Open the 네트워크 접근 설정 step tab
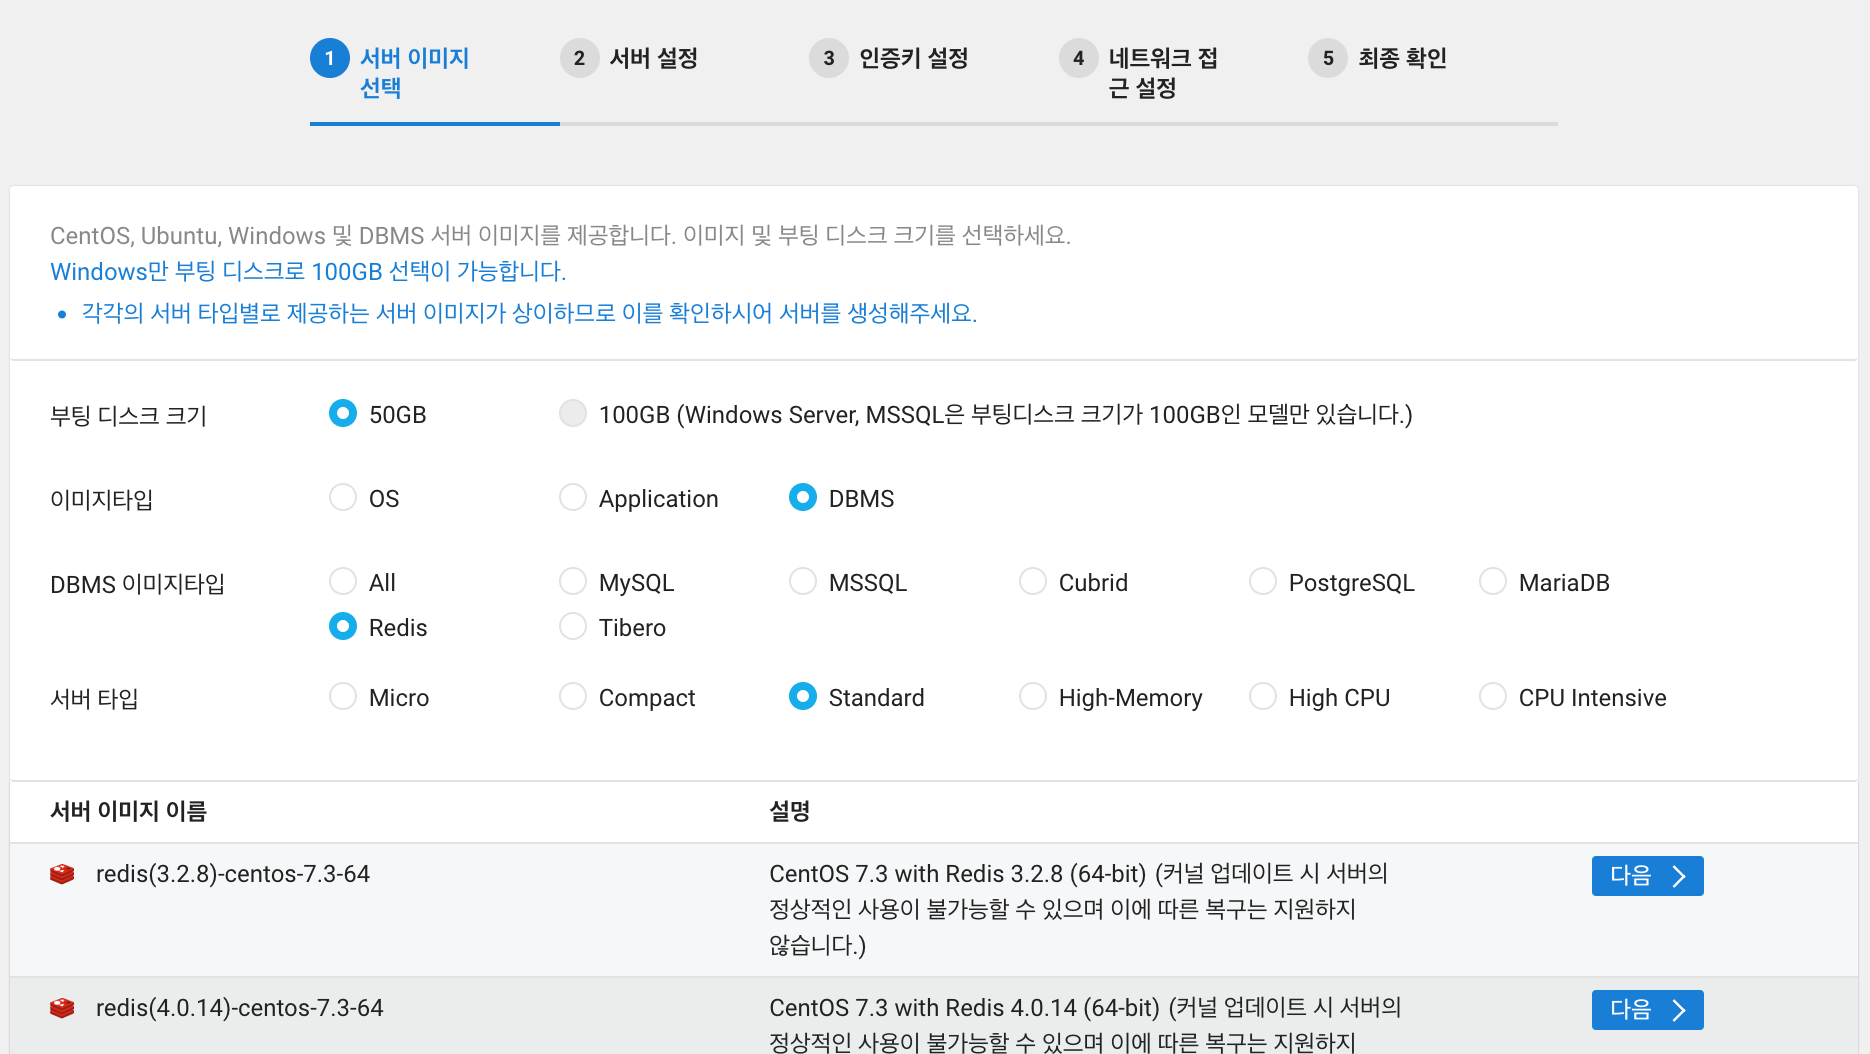This screenshot has height=1054, width=1870. click(x=1163, y=73)
